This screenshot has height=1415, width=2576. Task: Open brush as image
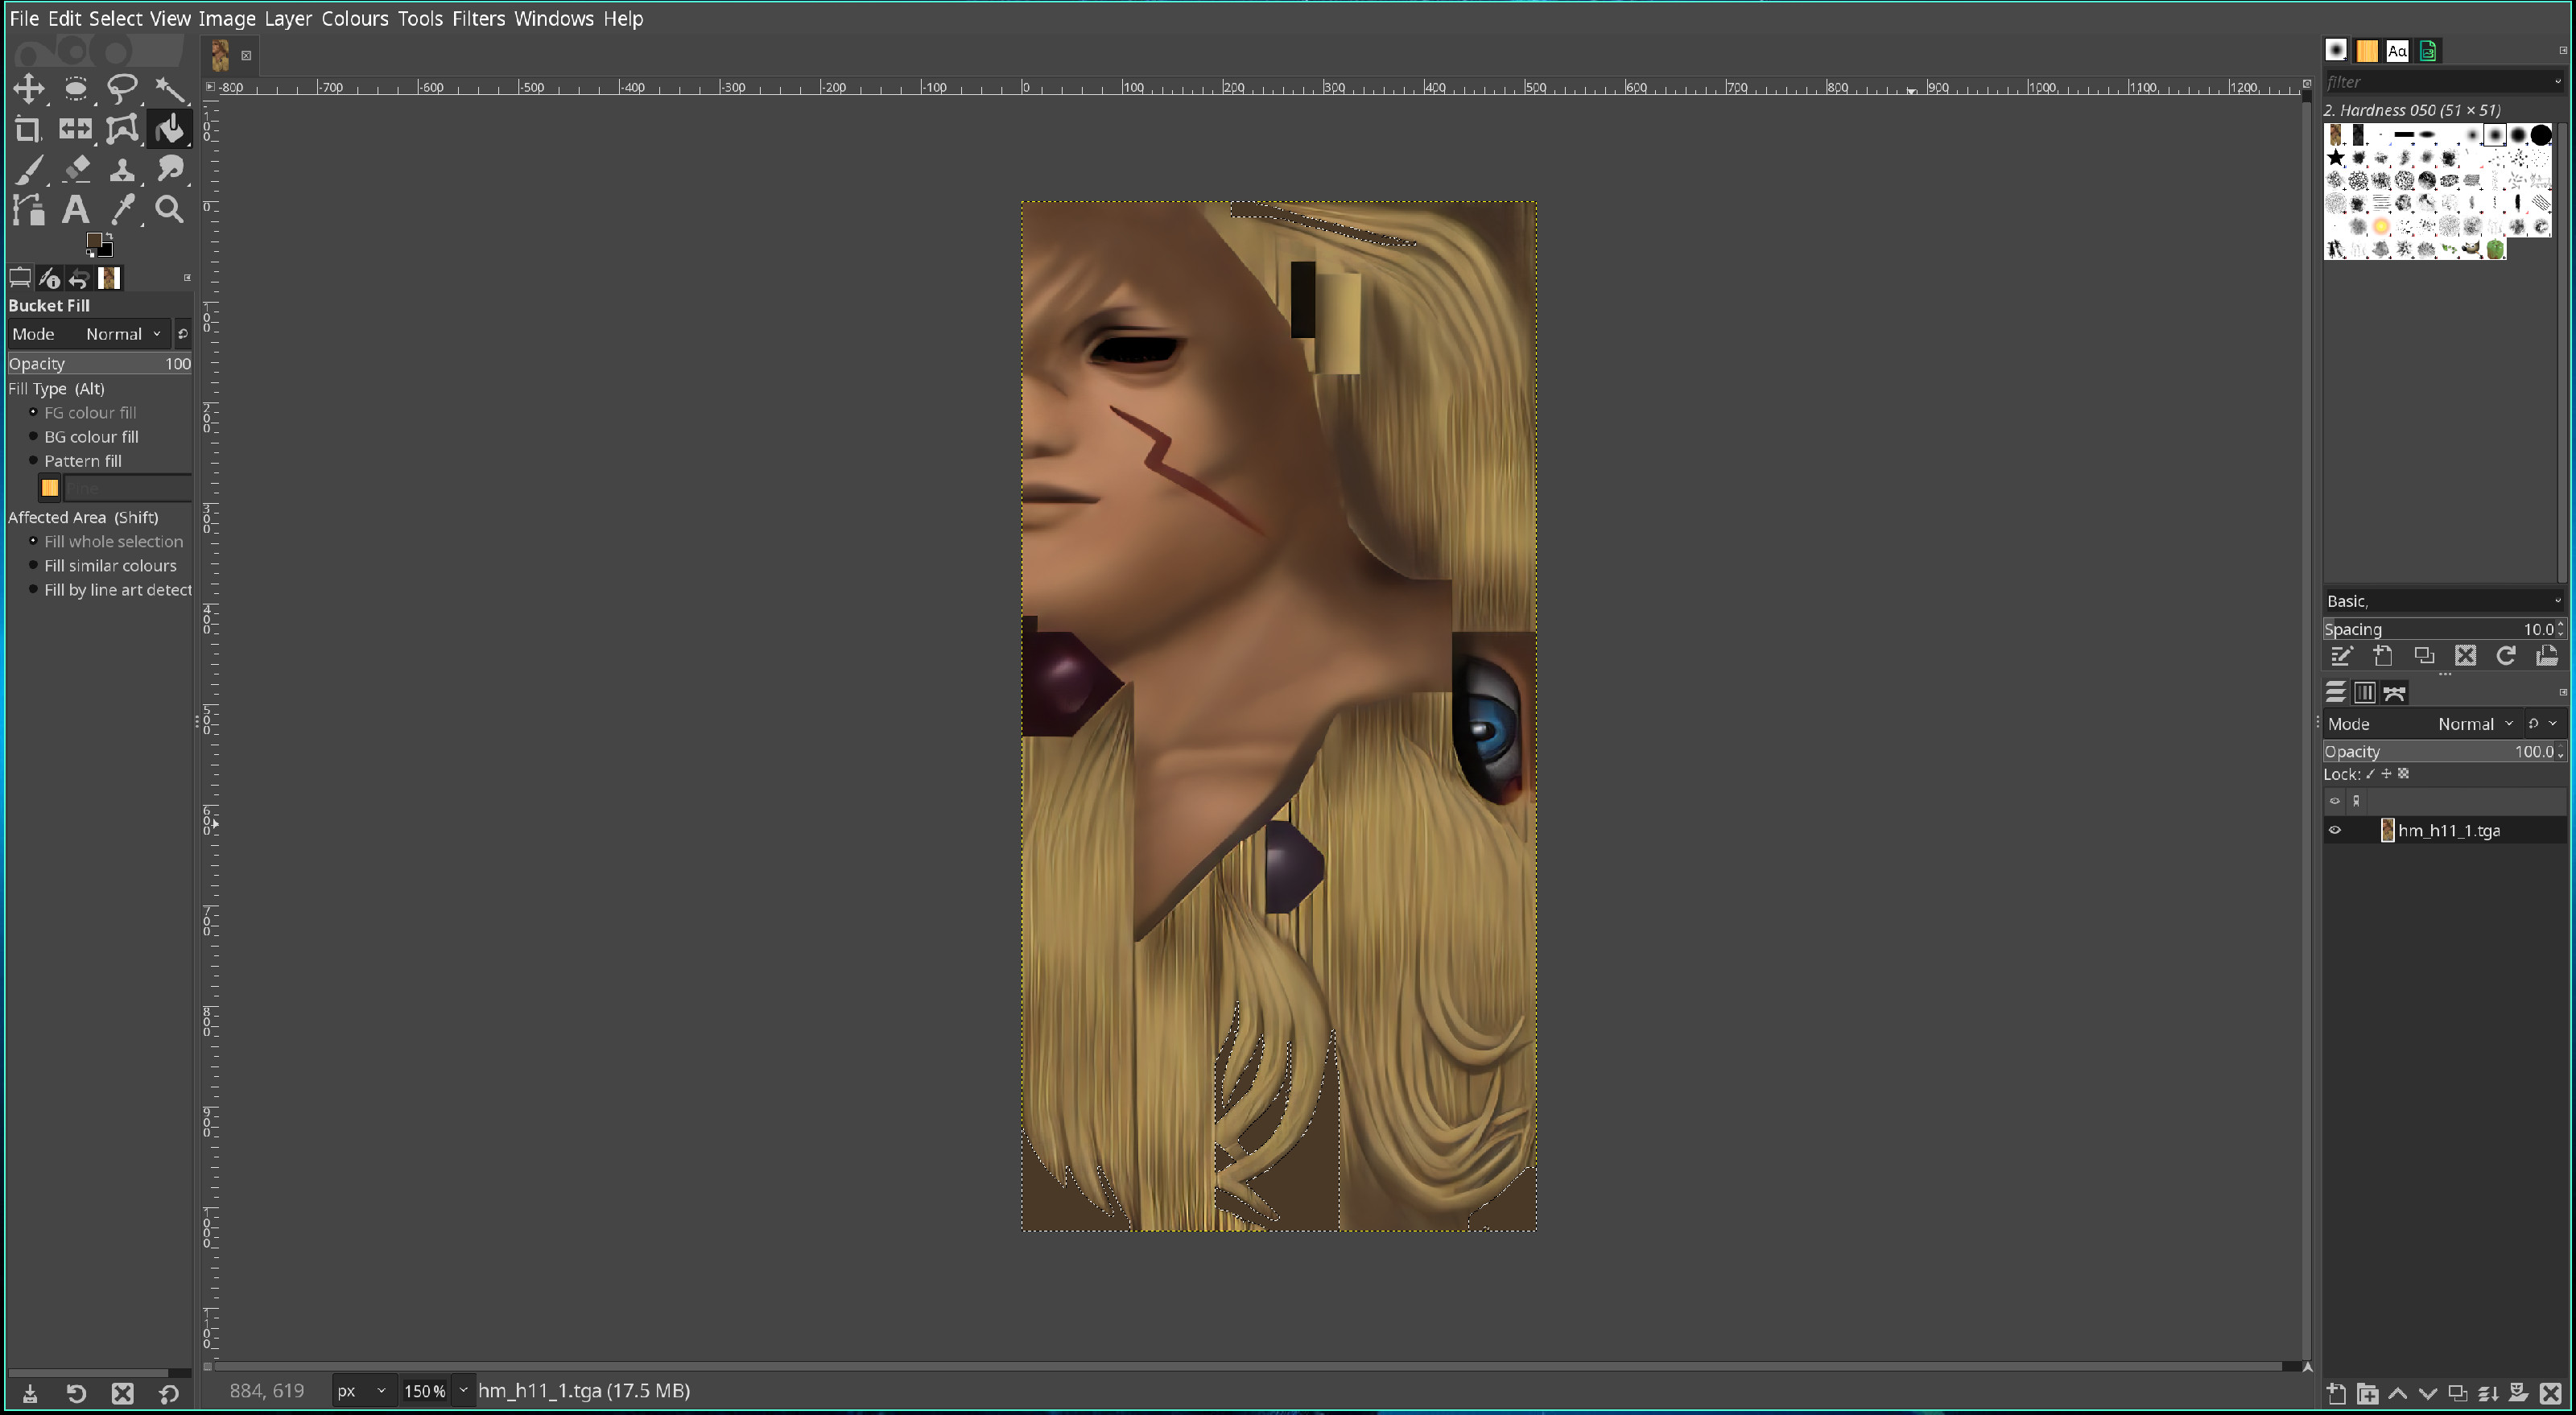click(2547, 656)
